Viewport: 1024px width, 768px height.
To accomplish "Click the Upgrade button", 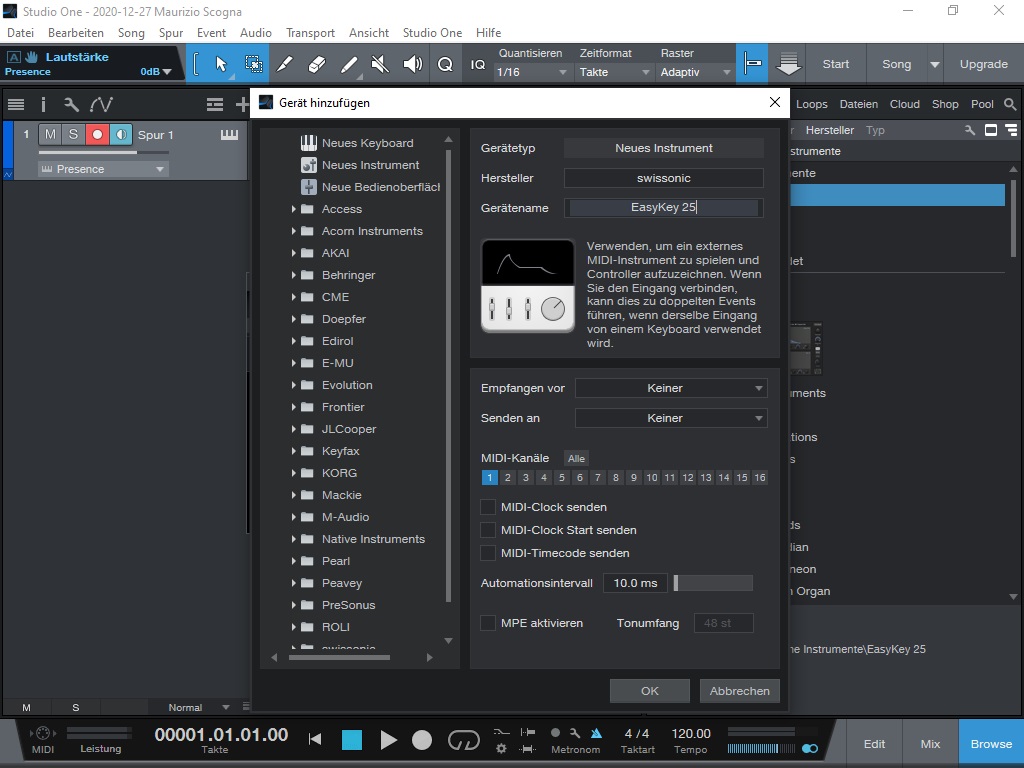I will point(984,64).
